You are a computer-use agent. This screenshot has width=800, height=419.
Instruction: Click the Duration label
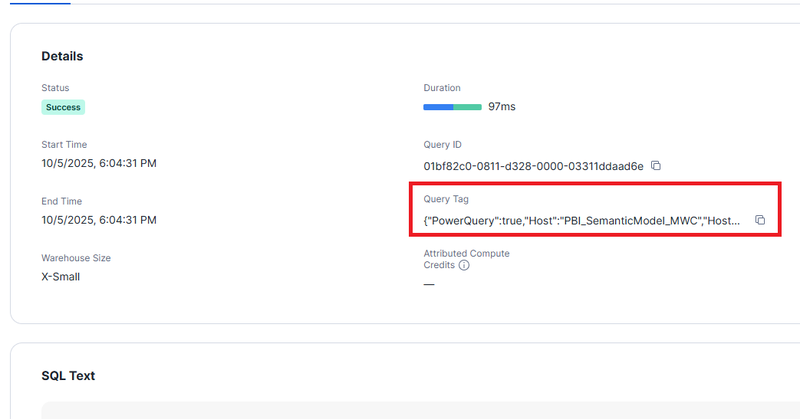pos(442,88)
